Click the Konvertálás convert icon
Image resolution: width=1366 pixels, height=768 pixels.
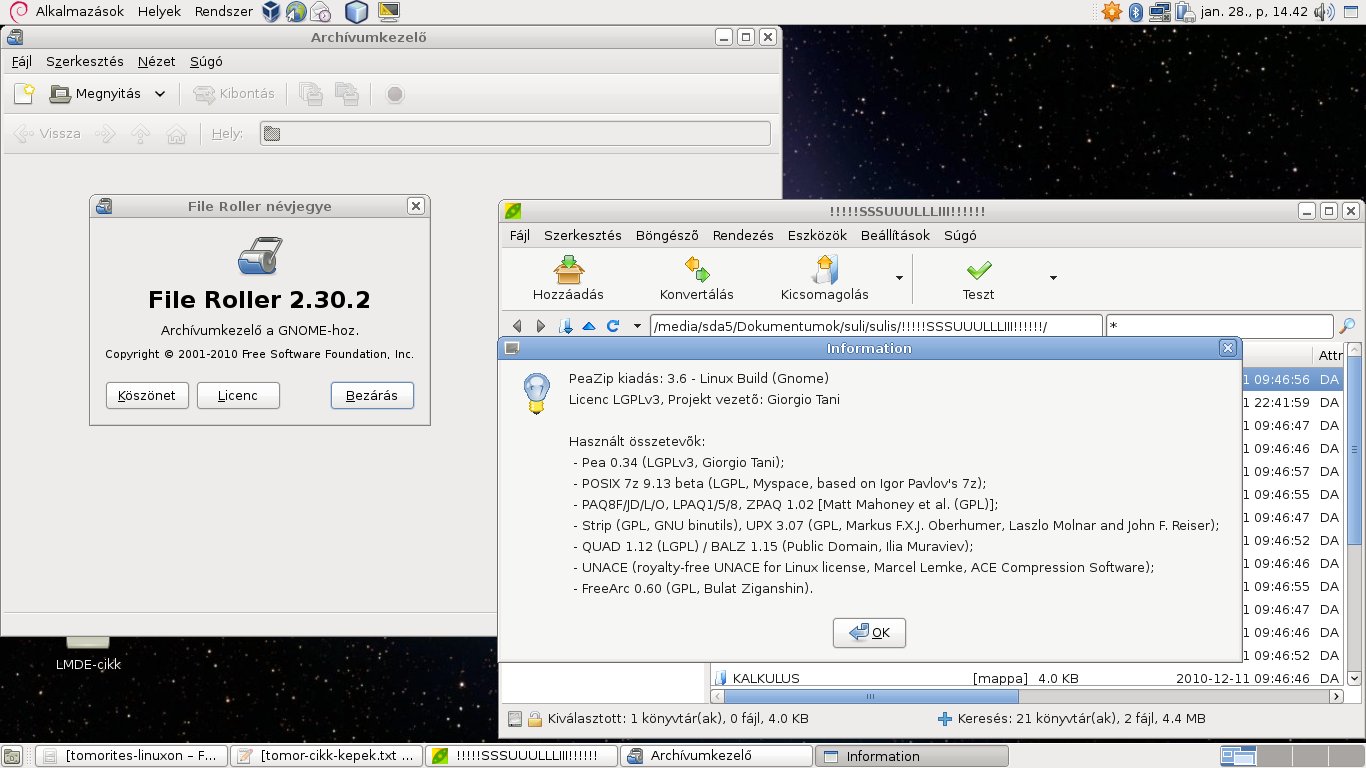coord(696,271)
